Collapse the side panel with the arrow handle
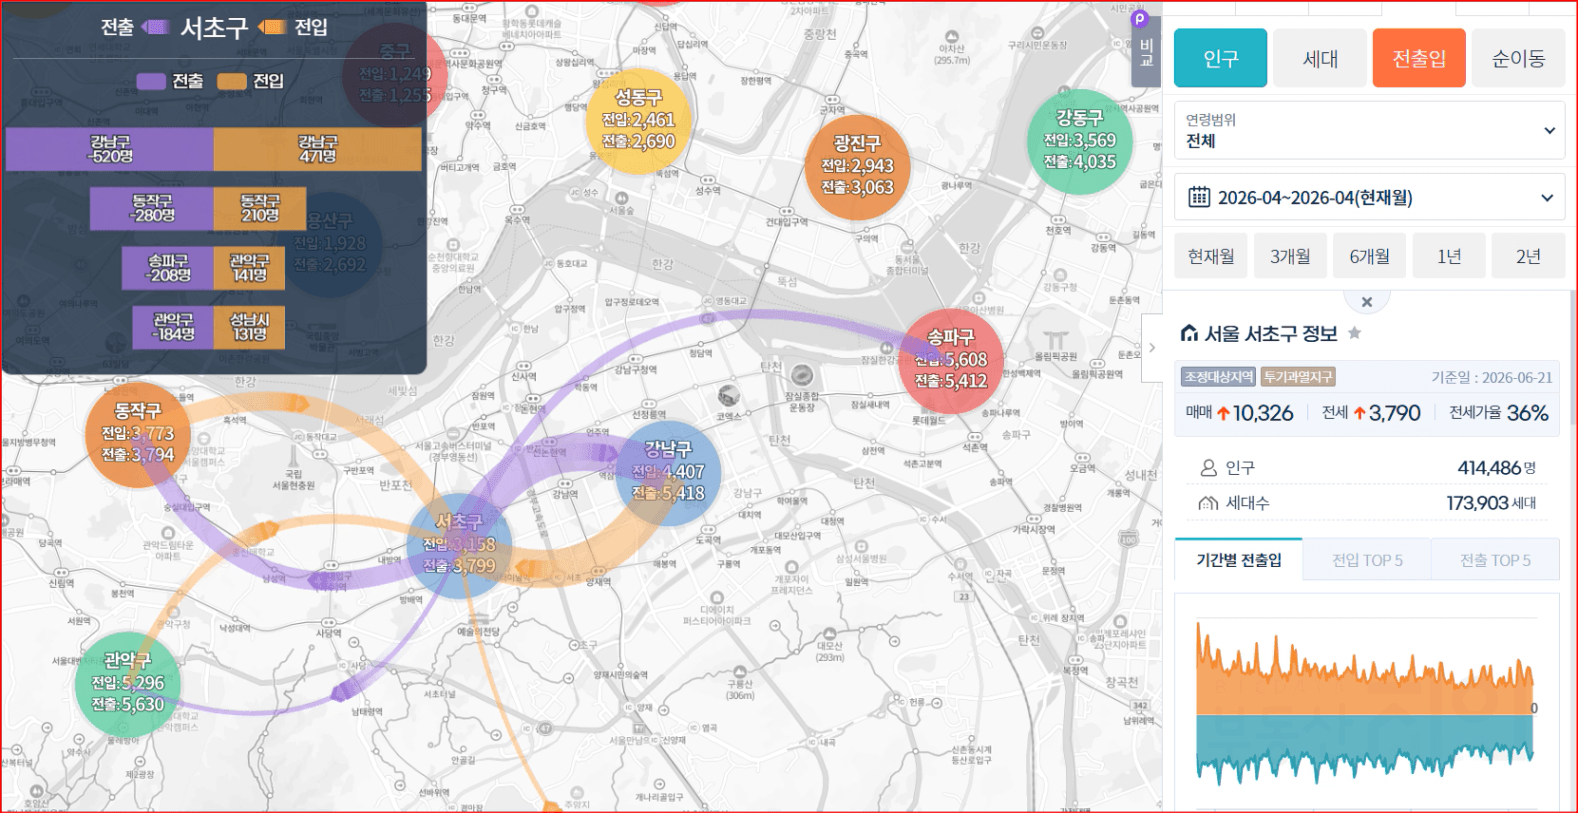The image size is (1578, 813). [x=1152, y=347]
